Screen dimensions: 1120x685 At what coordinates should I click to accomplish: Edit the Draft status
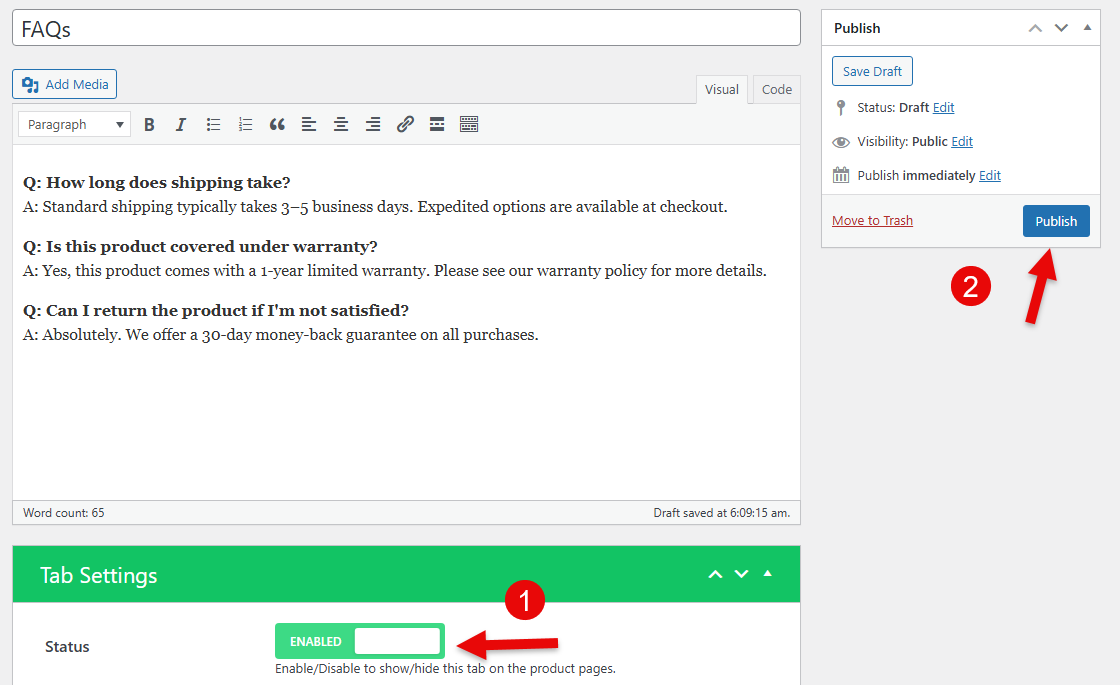coord(944,107)
